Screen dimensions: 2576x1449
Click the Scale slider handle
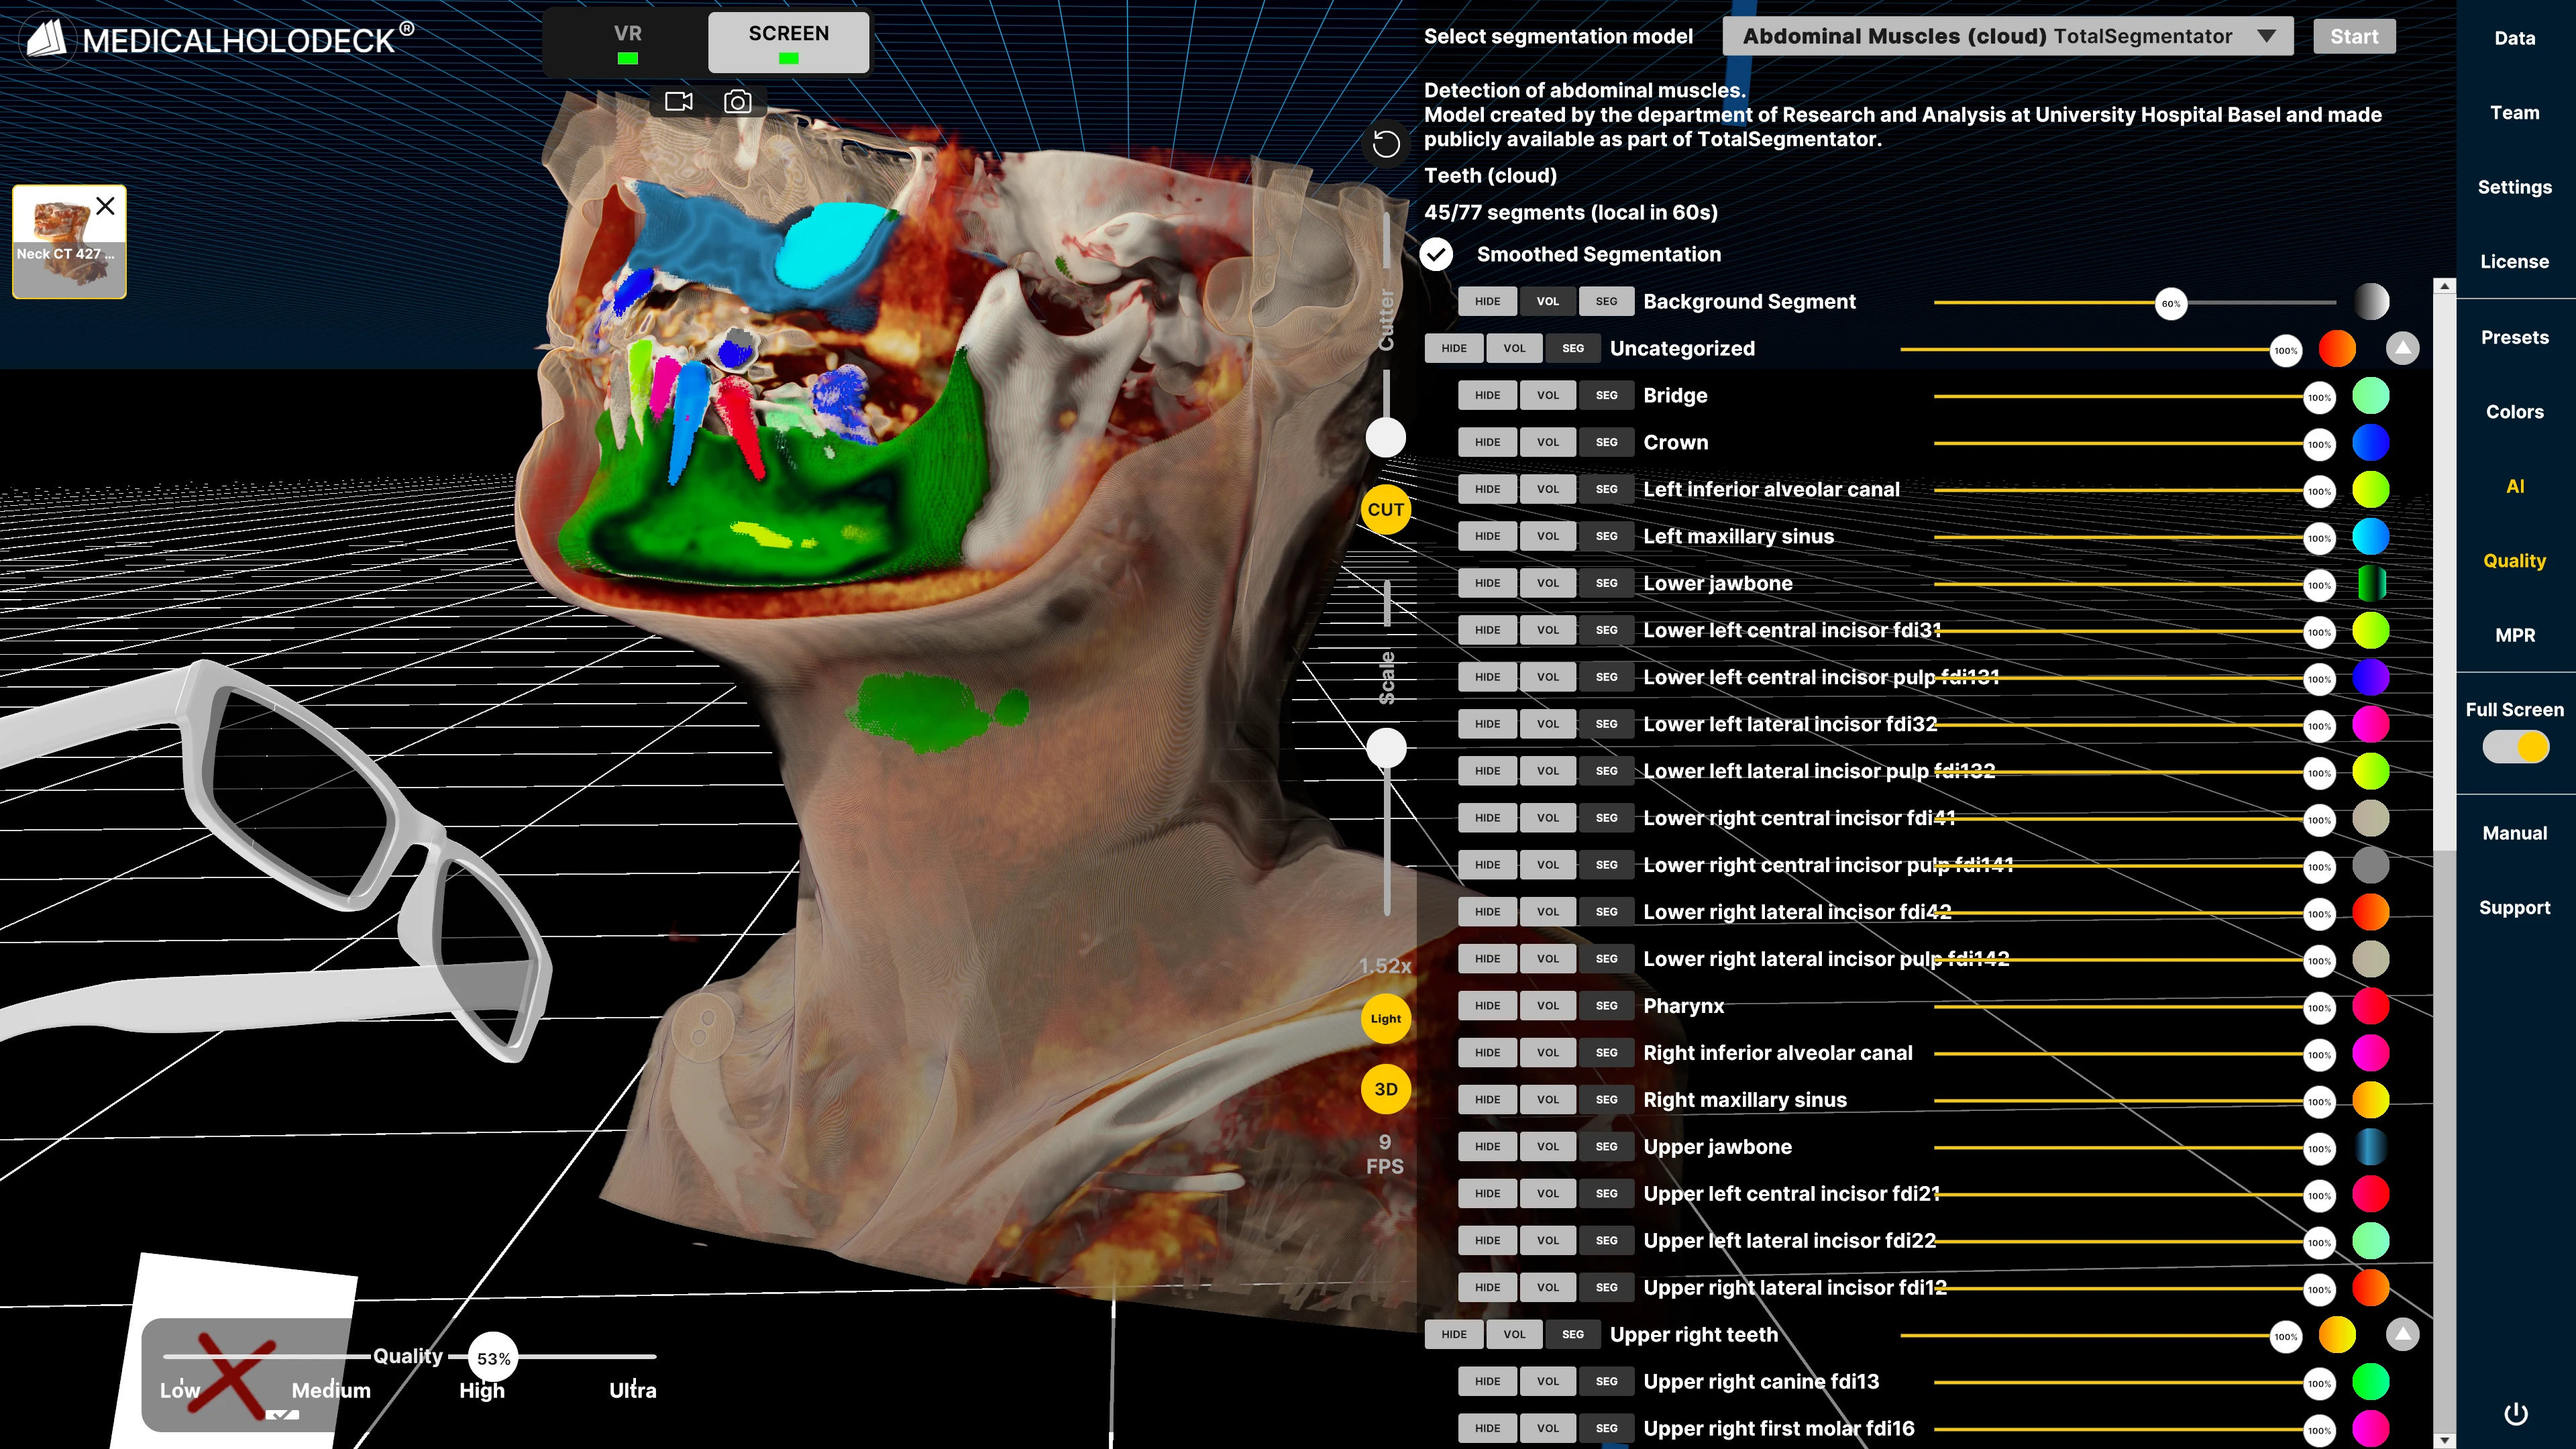click(x=1386, y=747)
